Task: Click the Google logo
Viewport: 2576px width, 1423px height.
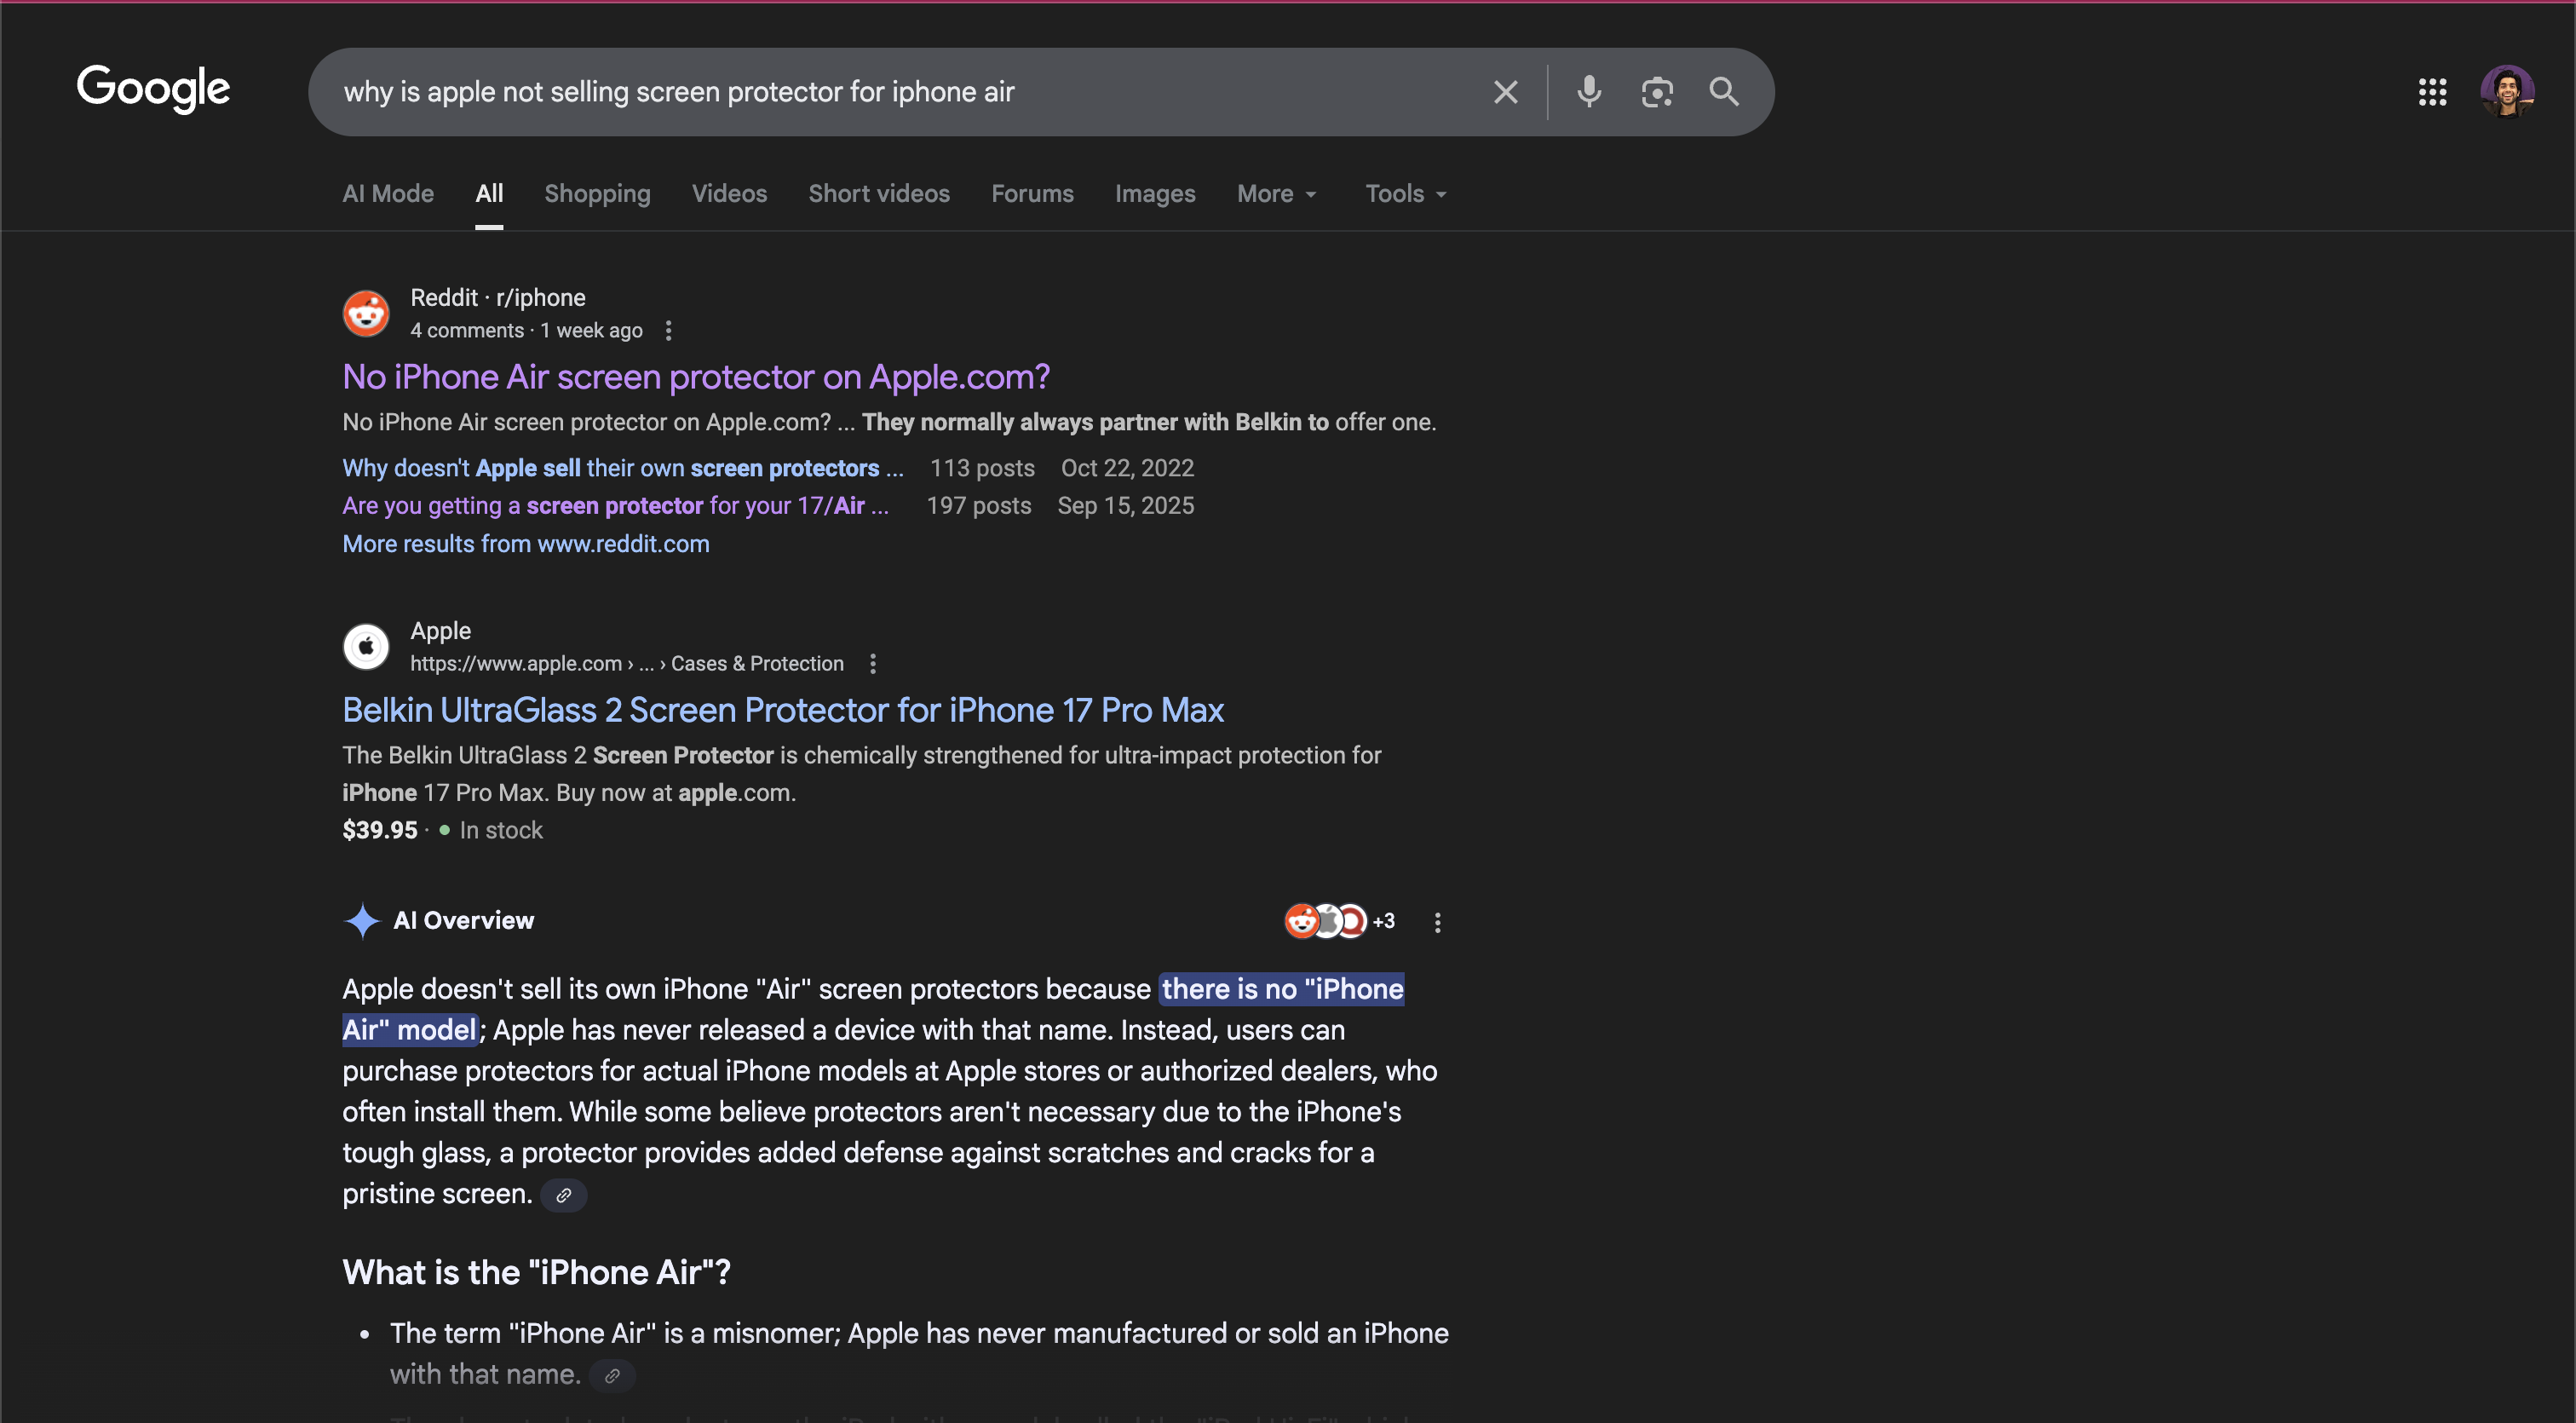Action: [153, 88]
